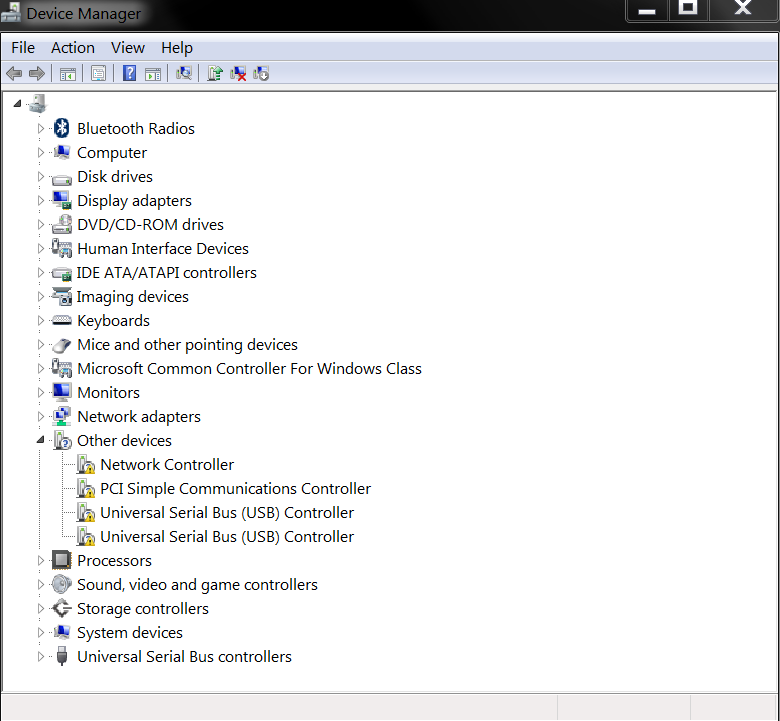
Task: Expand the Network adapters node
Action: pos(41,416)
